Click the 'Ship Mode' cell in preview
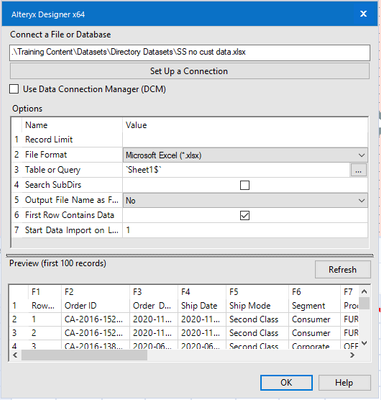 257,306
